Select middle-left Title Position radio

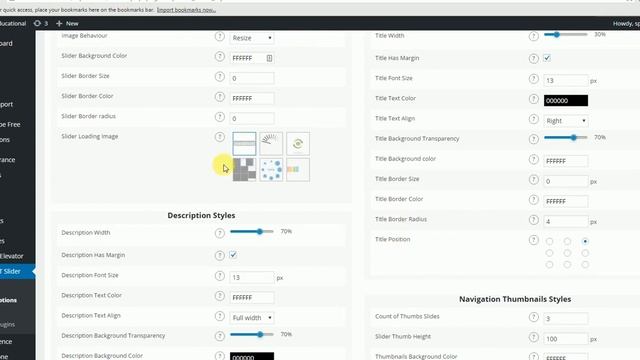point(549,253)
